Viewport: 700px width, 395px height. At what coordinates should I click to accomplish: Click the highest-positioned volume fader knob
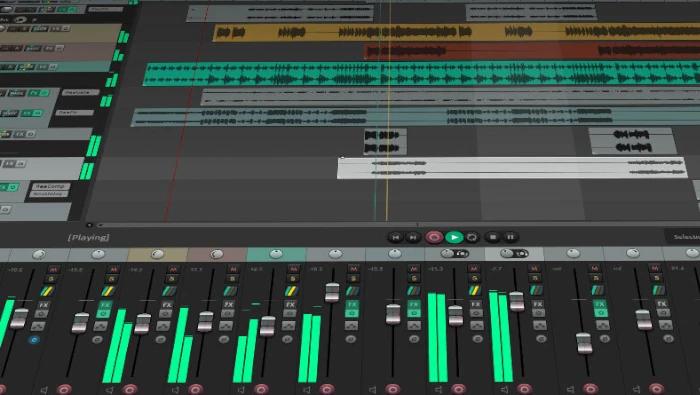(x=332, y=293)
